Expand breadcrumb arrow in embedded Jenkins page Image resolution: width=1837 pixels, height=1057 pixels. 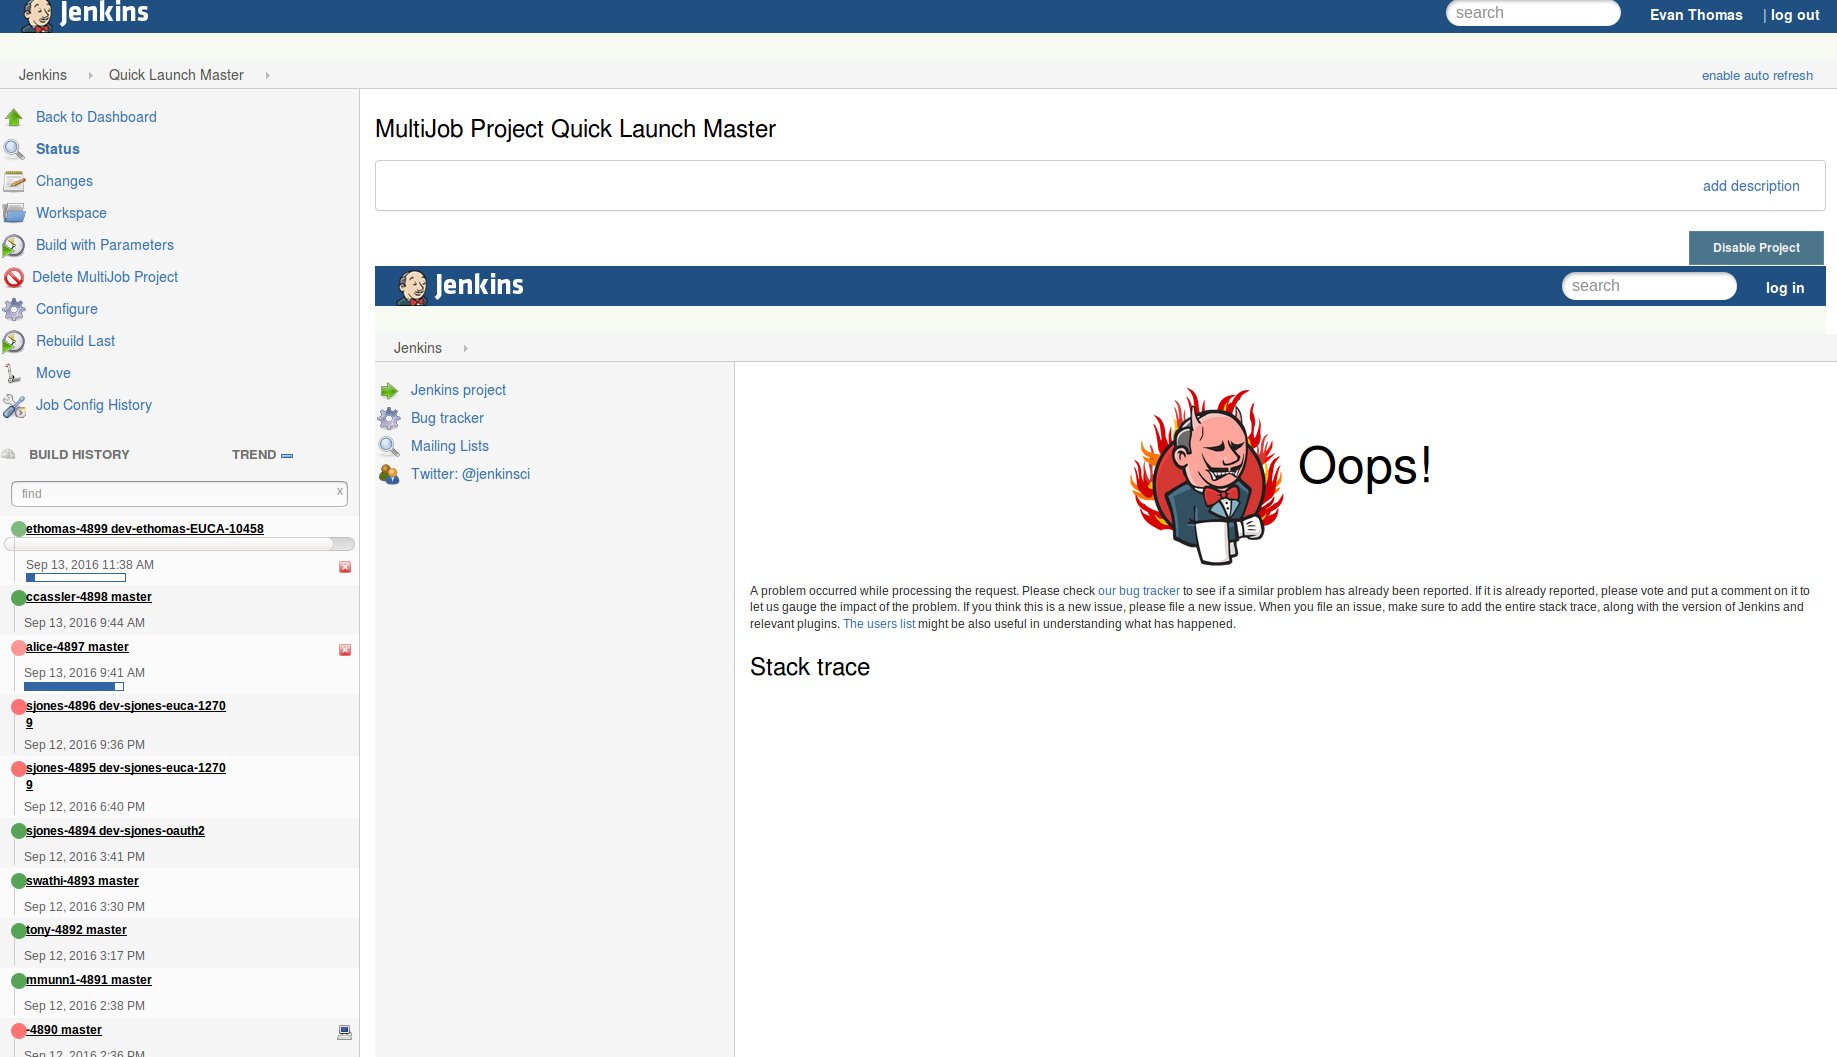point(465,348)
